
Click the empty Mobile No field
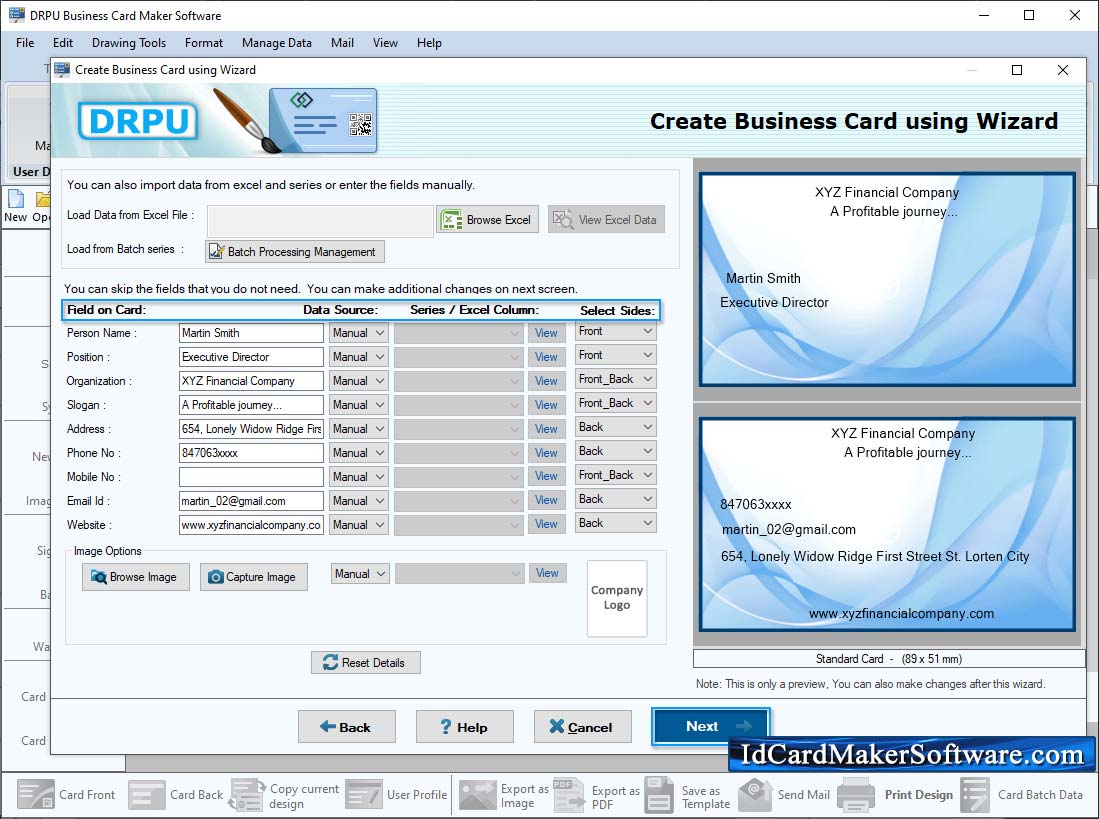click(x=251, y=476)
